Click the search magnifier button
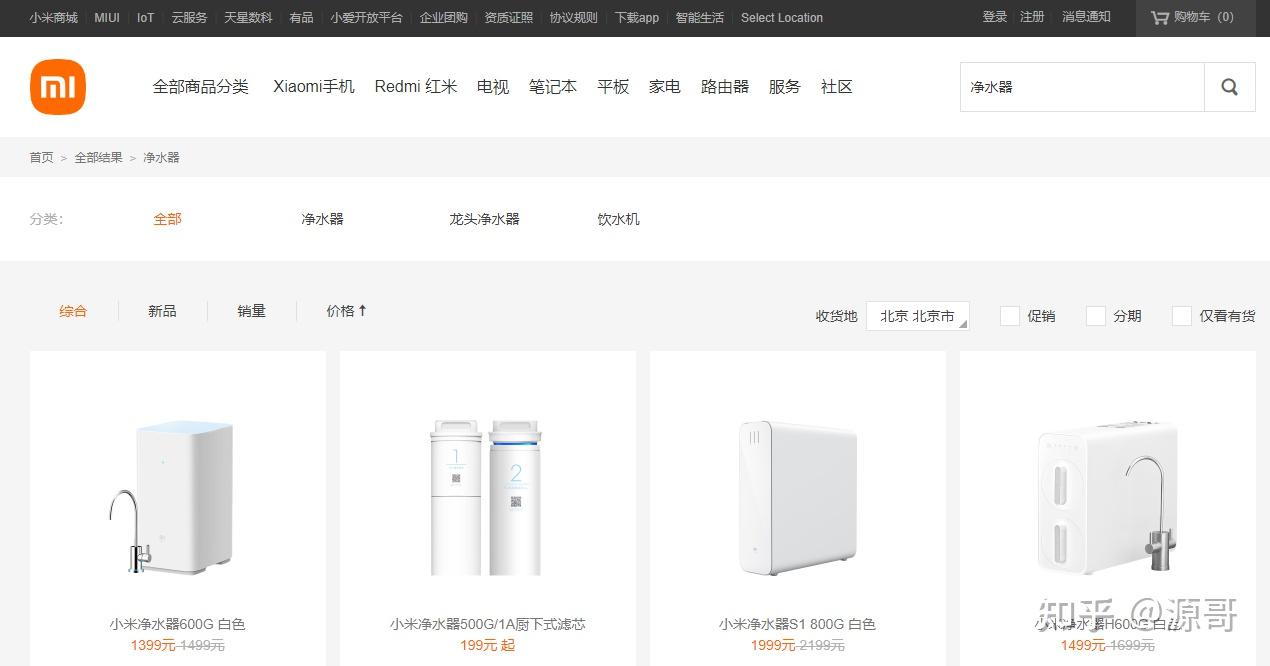This screenshot has width=1270, height=666. click(x=1230, y=87)
